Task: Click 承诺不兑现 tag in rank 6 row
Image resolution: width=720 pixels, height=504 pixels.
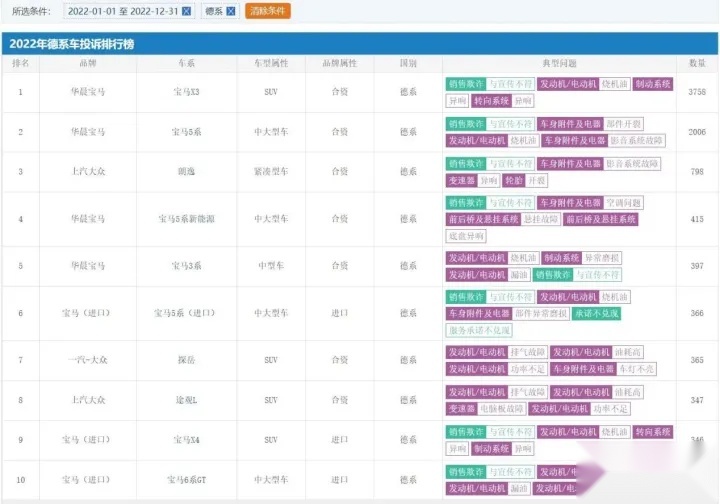Action: coord(596,314)
